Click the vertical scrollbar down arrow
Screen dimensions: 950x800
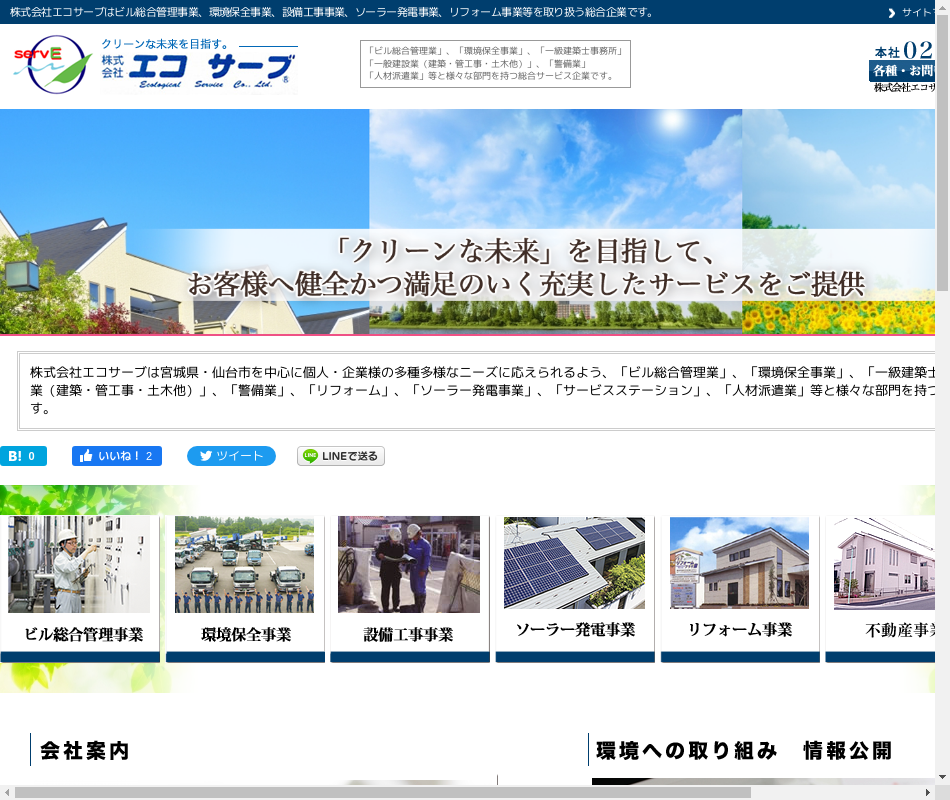[x=942, y=777]
